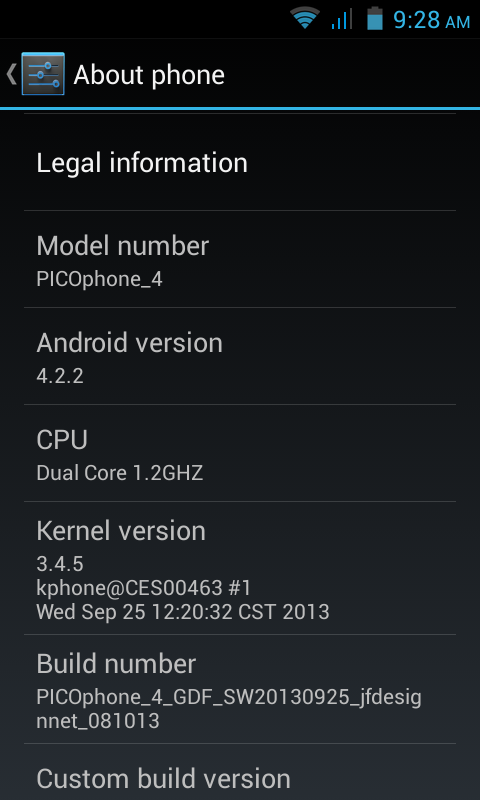Open Custom build version entry
Screen dimensions: 480x800
(240, 772)
